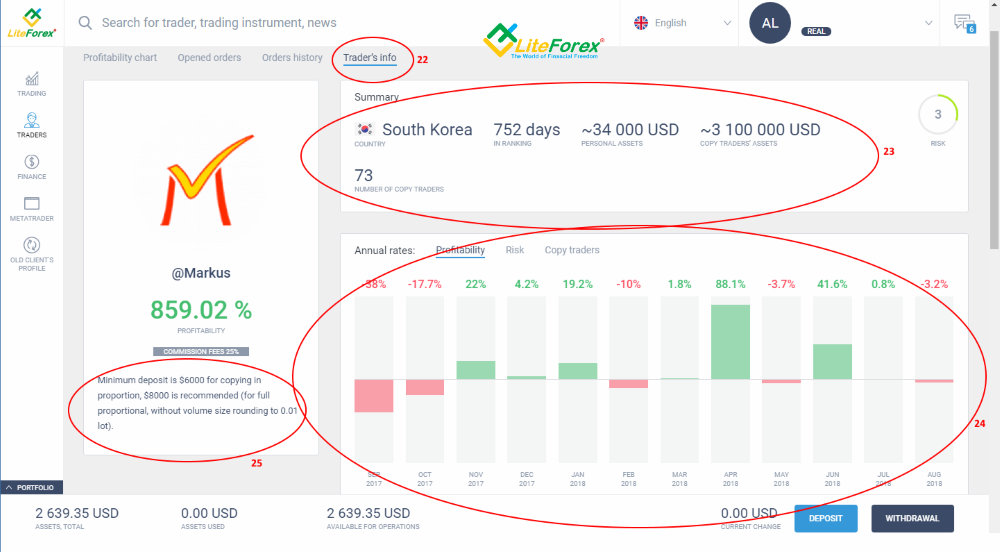1000x552 pixels.
Task: Open the Traders sidebar section
Action: click(x=31, y=125)
